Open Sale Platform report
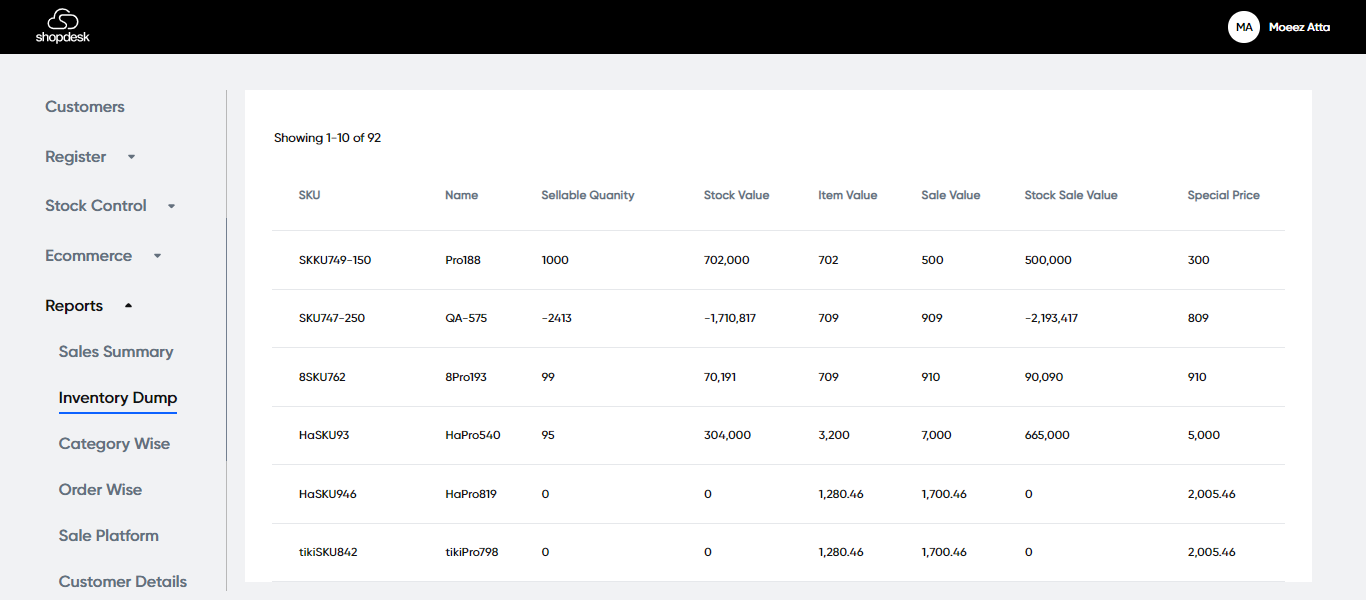1366x600 pixels. (109, 536)
